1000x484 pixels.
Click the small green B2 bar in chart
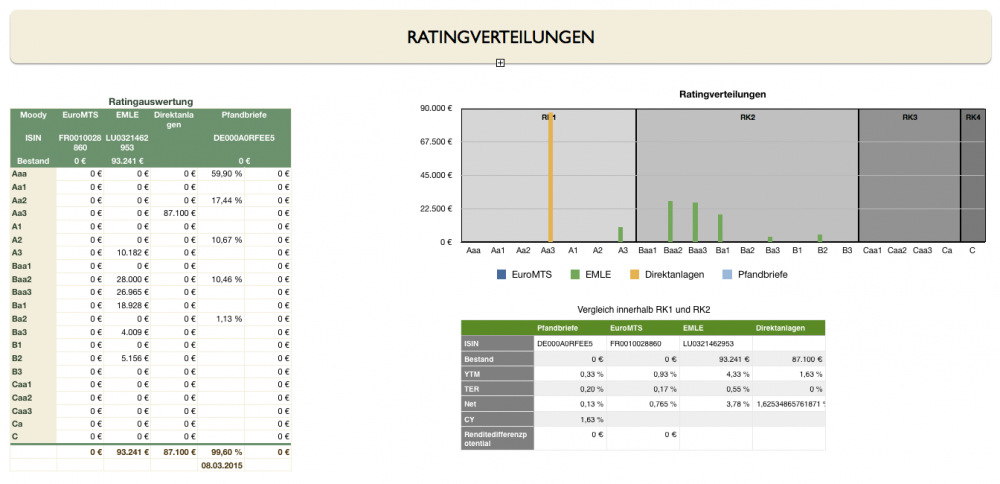820,238
